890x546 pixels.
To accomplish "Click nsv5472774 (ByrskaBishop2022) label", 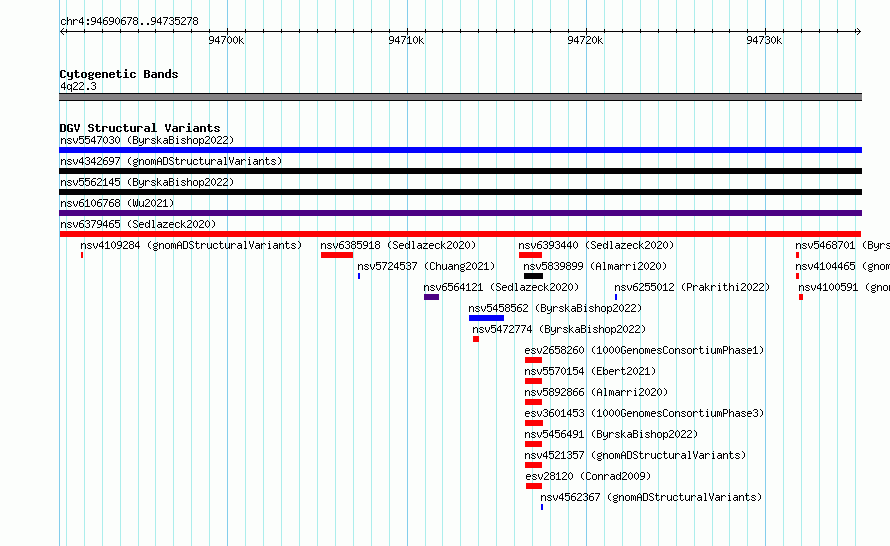I will pyautogui.click(x=559, y=329).
